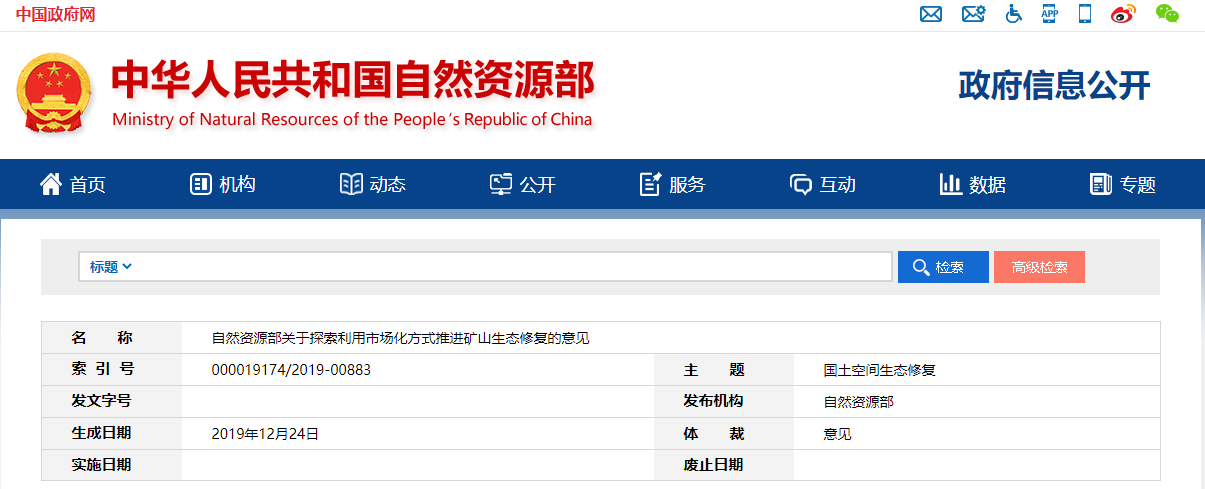
Task: Click the envelope mail icon
Action: 931,14
